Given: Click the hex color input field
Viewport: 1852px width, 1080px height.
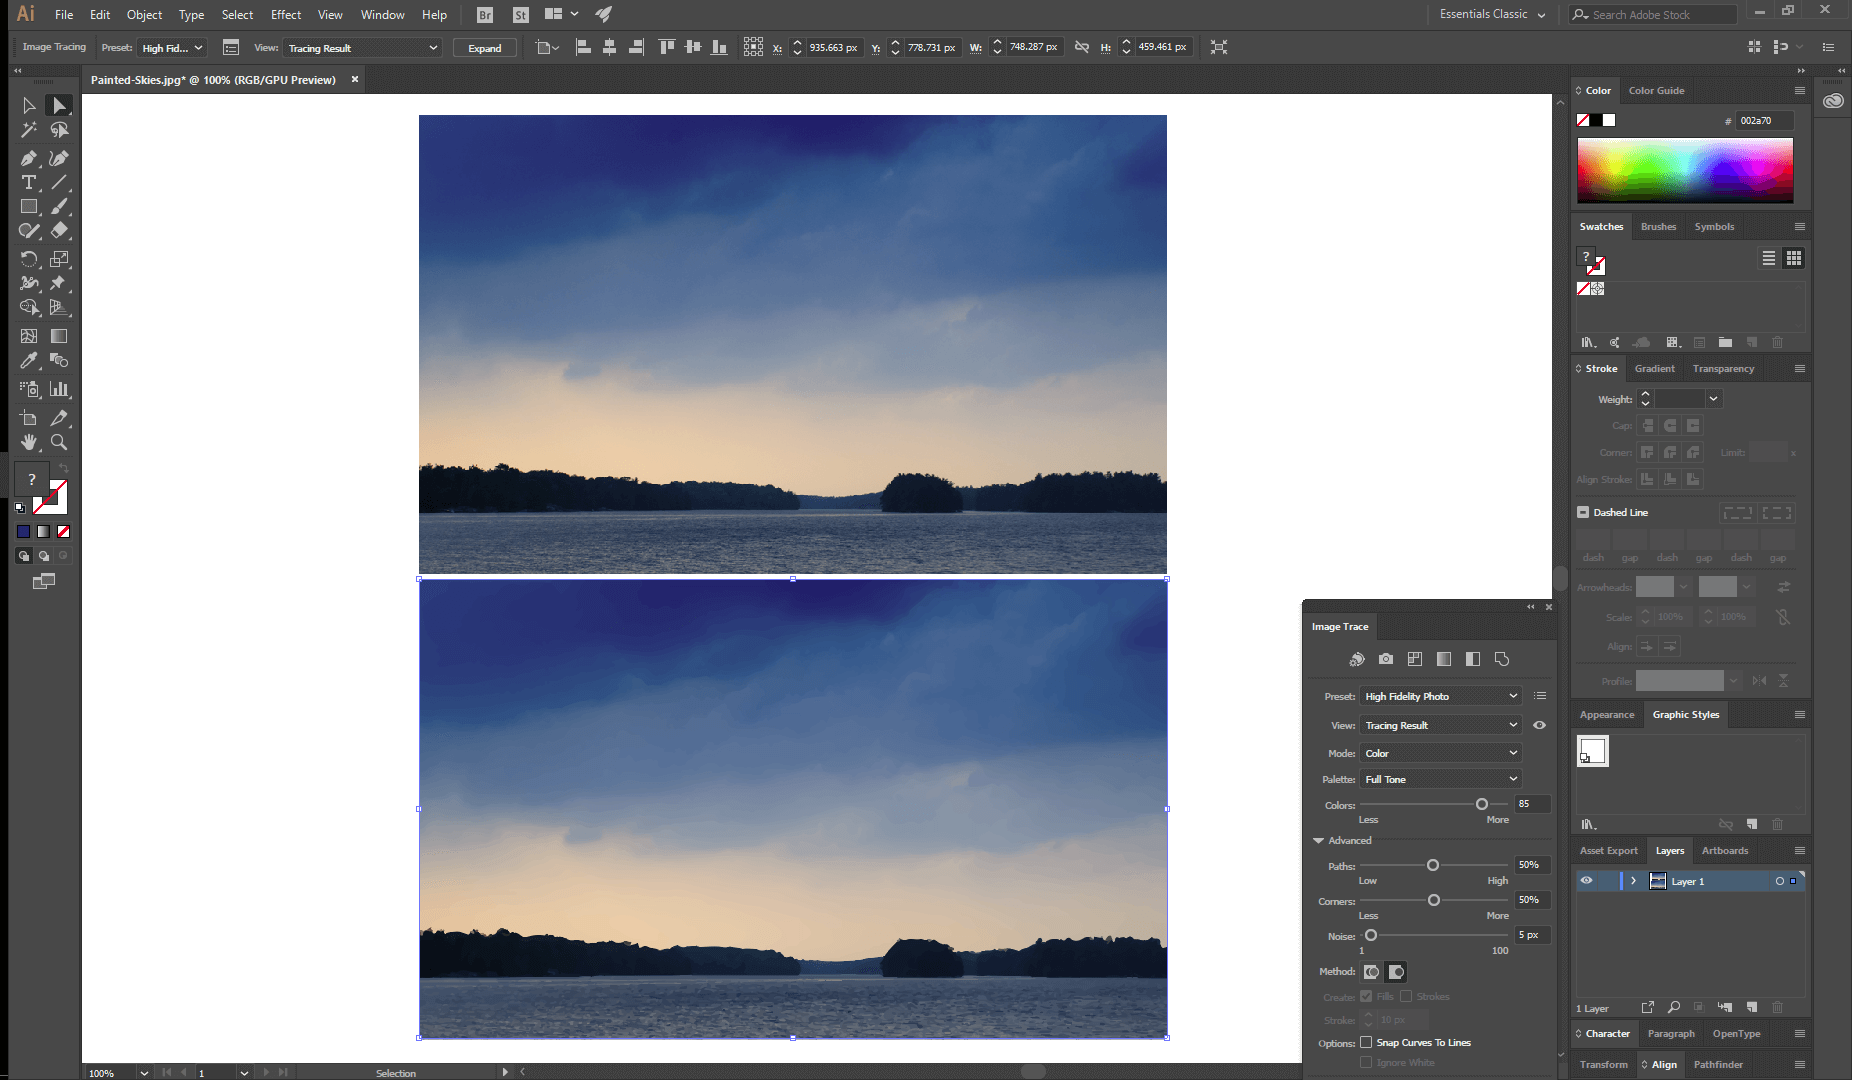Looking at the screenshot, I should [1763, 120].
